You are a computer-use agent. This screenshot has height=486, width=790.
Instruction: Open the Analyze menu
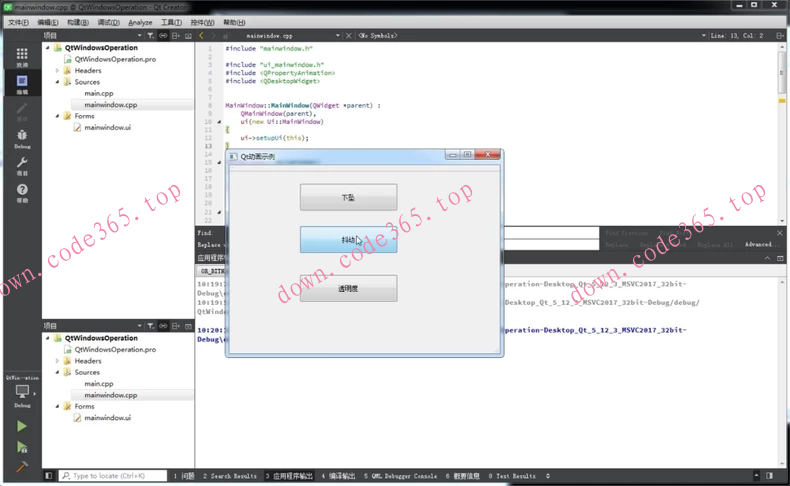coord(140,22)
